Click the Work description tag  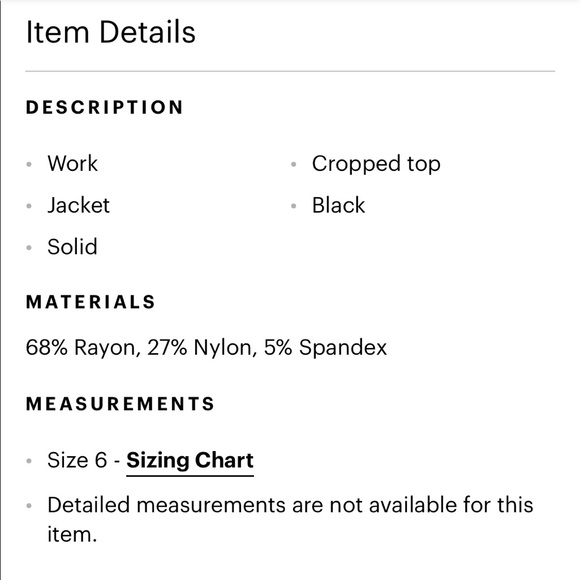[x=72, y=163]
